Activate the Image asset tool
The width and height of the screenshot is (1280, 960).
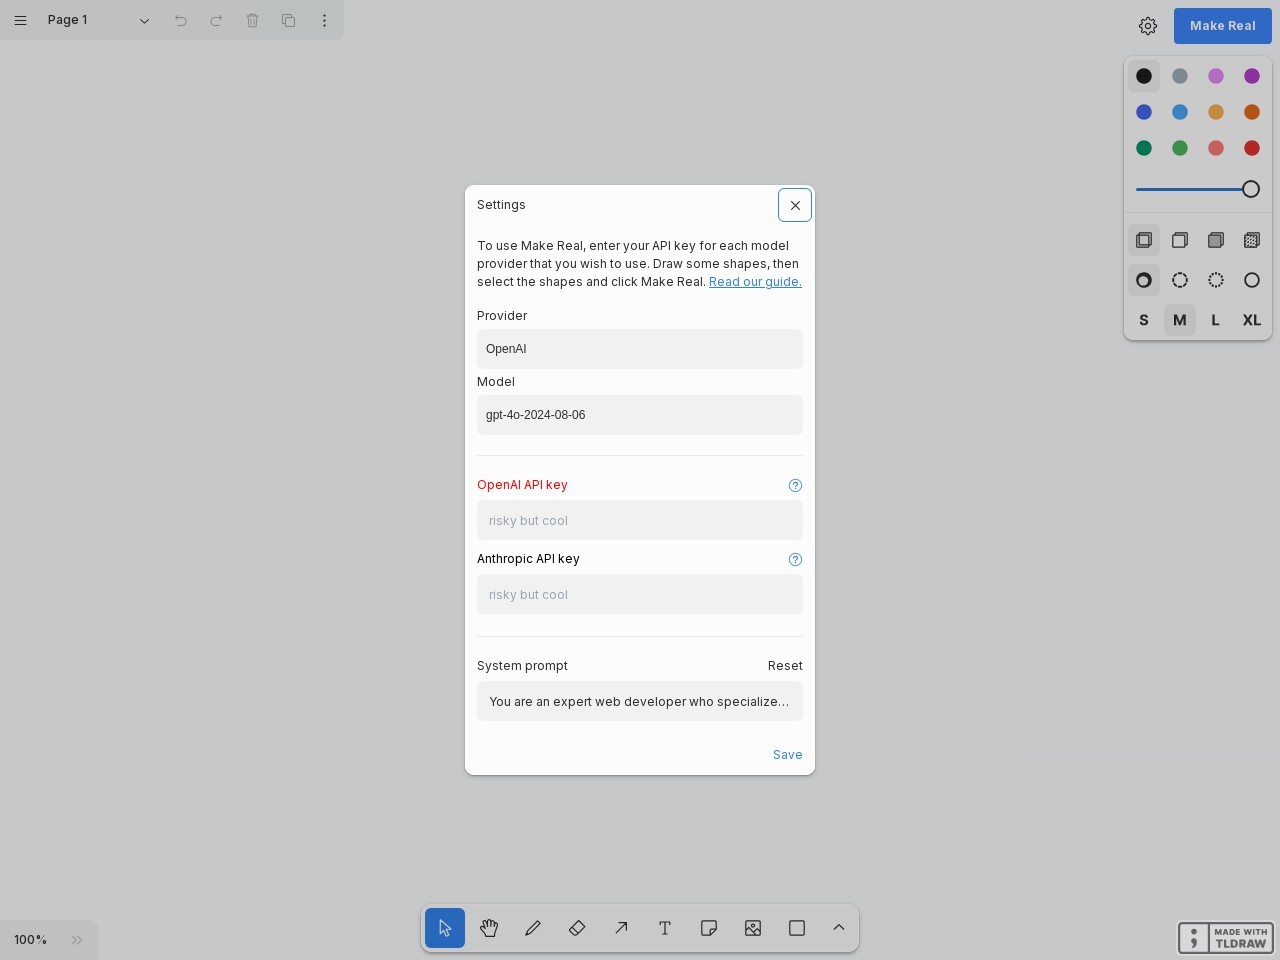[753, 928]
